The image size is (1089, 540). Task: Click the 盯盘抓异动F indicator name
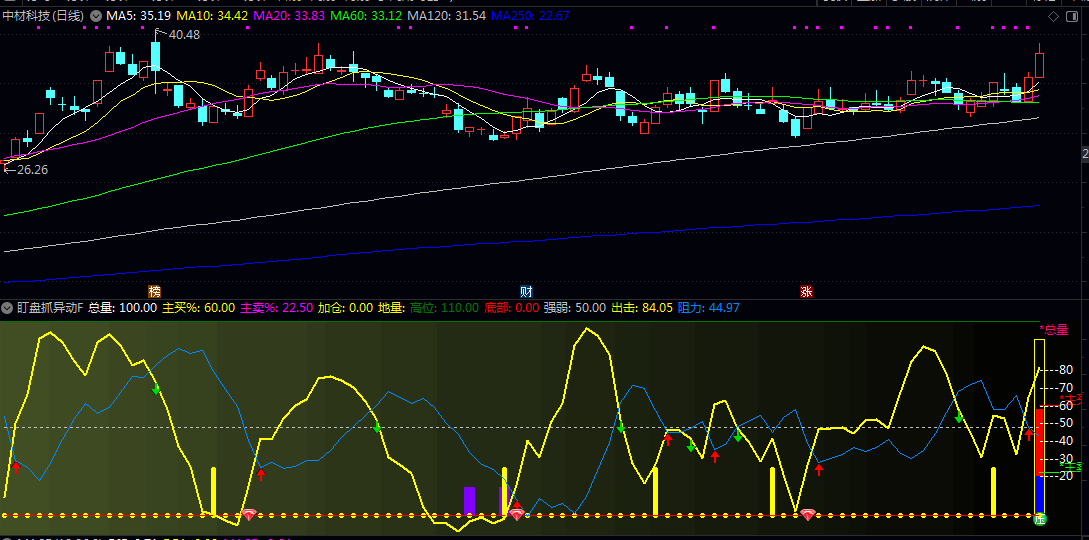point(50,308)
